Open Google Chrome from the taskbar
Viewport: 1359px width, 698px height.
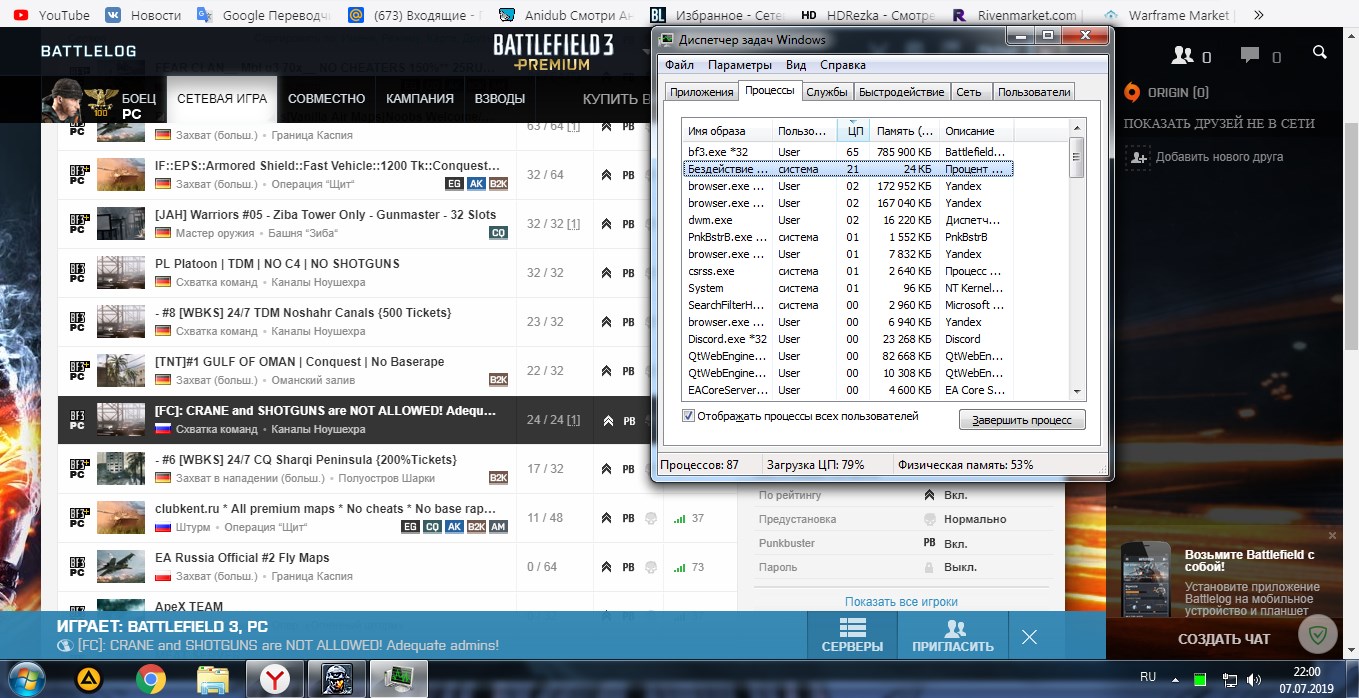[151, 680]
